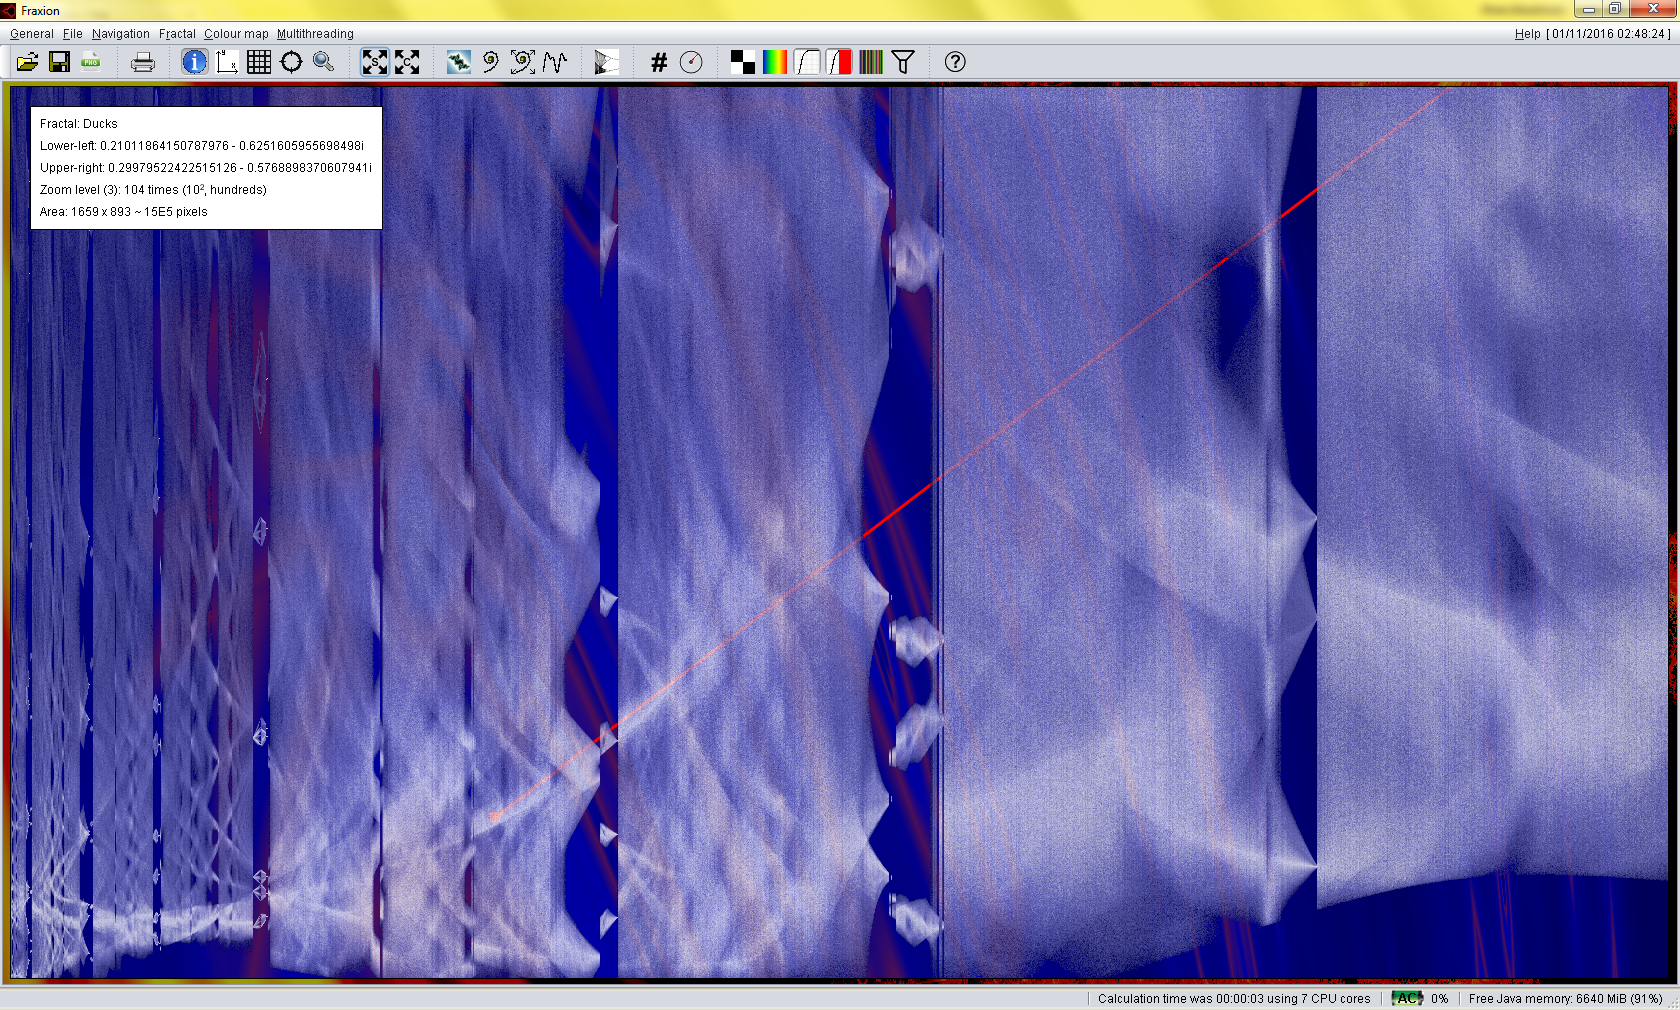Open the General menu

[x=32, y=34]
